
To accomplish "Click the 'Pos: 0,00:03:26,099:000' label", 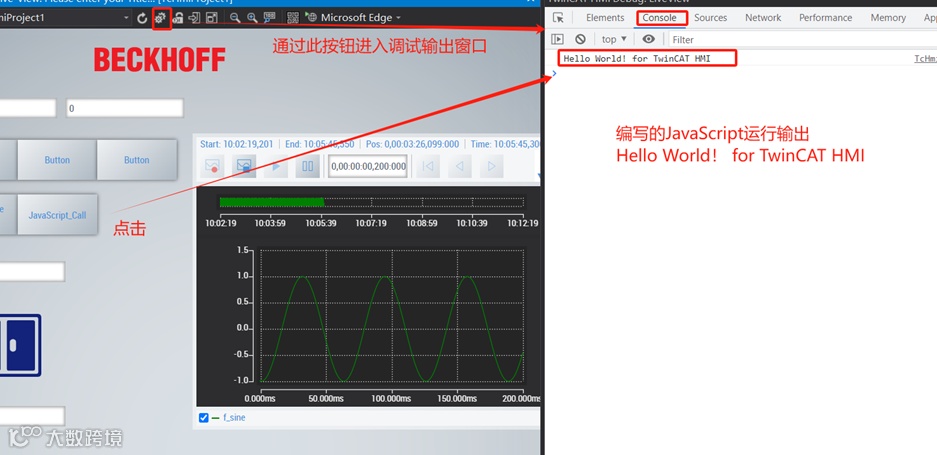I will coord(413,144).
